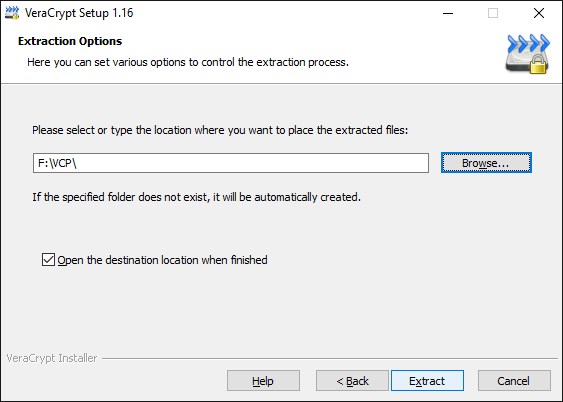Image resolution: width=563 pixels, height=402 pixels.
Task: Click the F:\VCP\ extraction path field
Action: coord(231,163)
